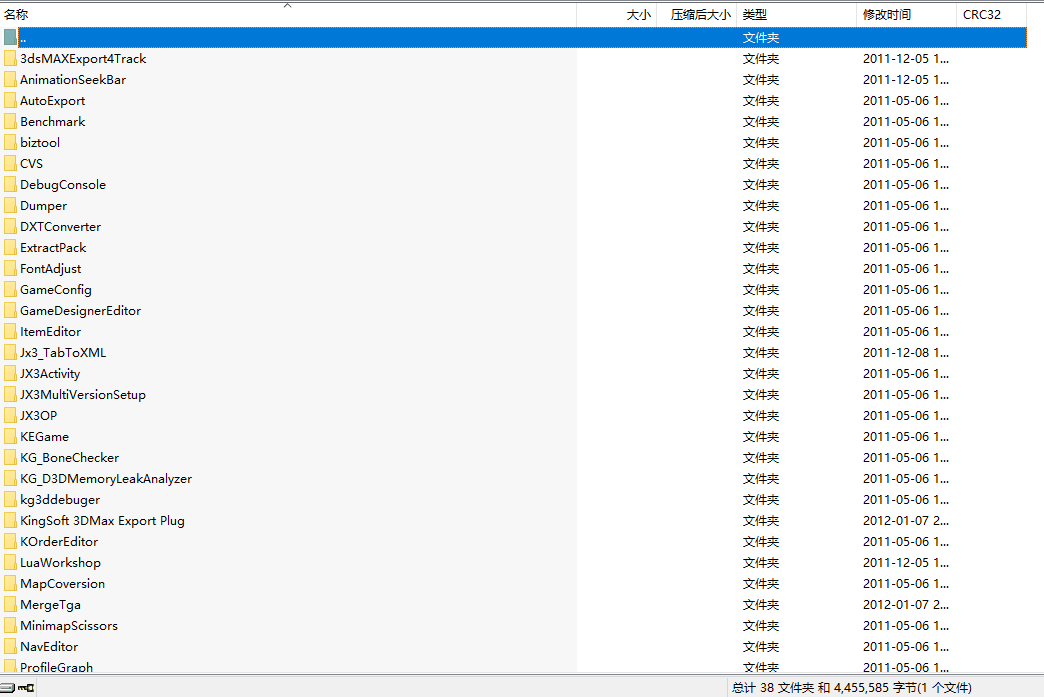Viewport: 1044px width, 697px height.
Task: Click the Benchmark folder icon
Action: [10, 122]
